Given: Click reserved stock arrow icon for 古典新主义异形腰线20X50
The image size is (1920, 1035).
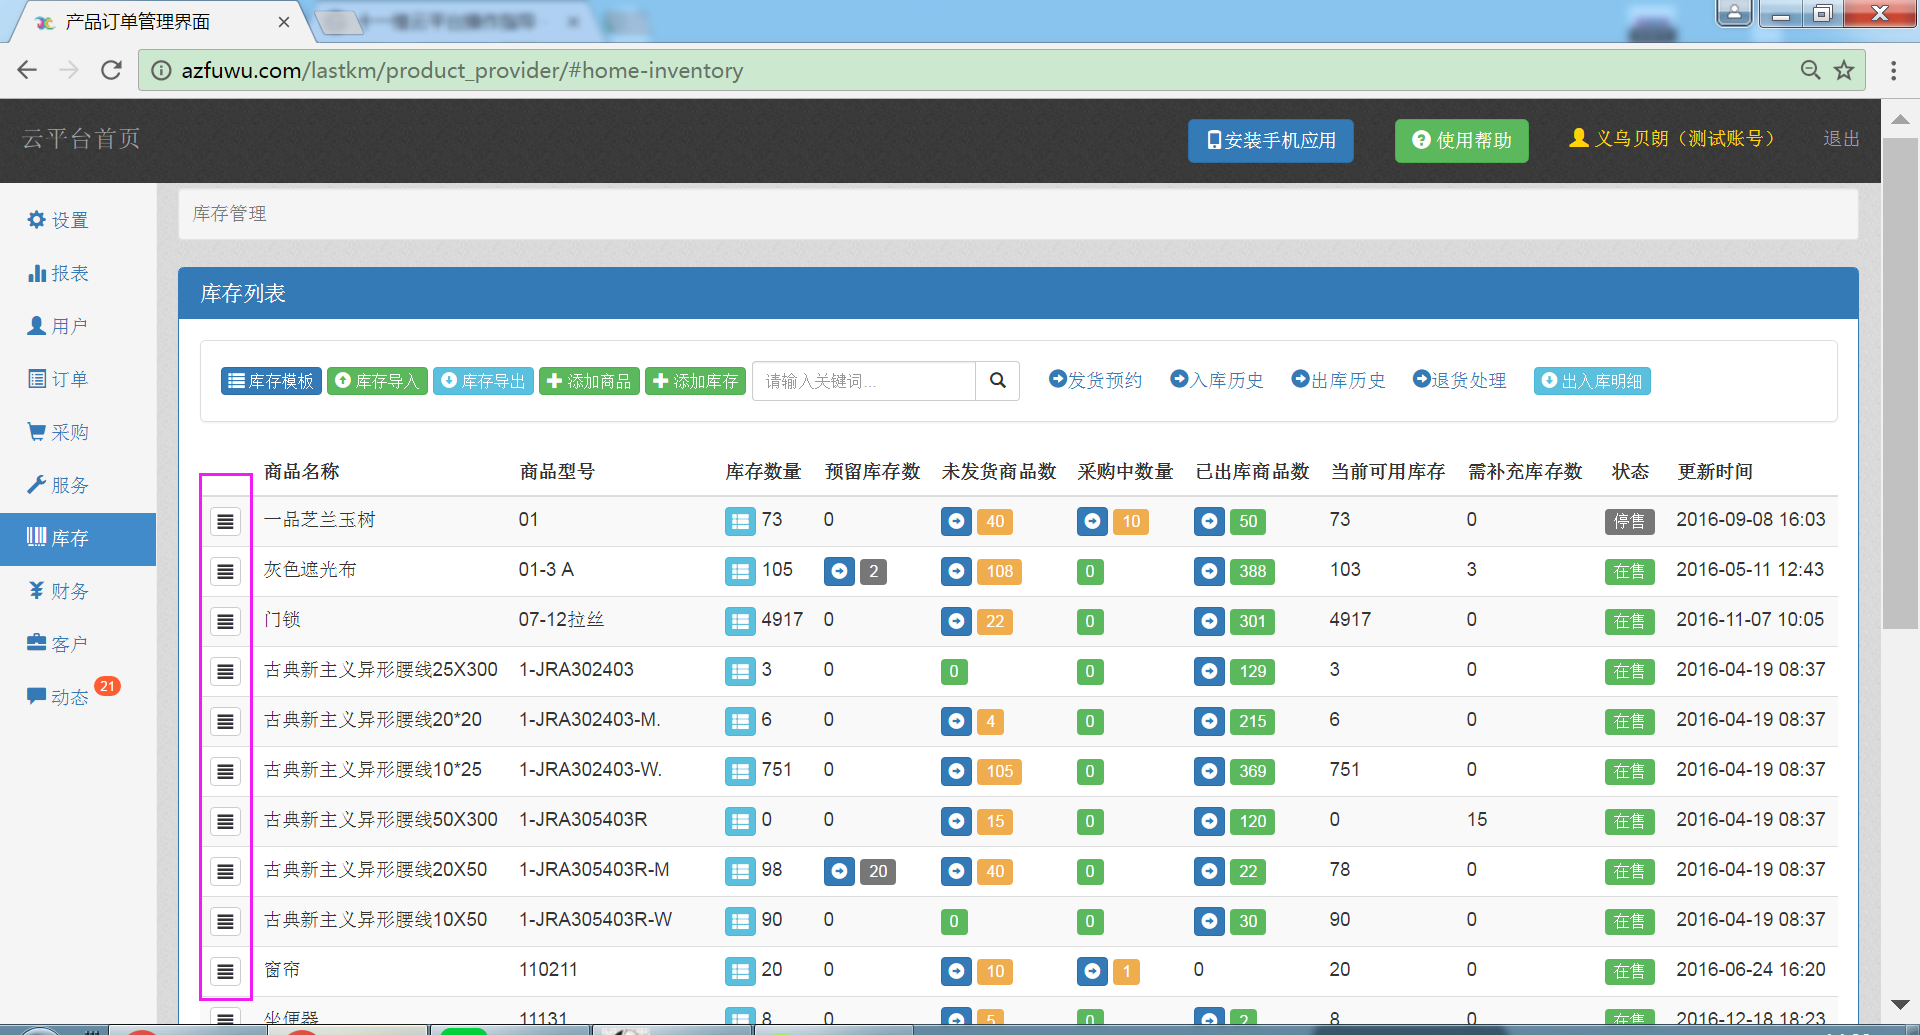Looking at the screenshot, I should click(839, 872).
